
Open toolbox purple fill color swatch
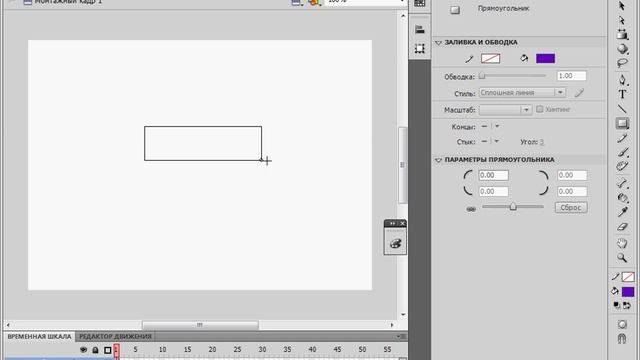click(628, 291)
